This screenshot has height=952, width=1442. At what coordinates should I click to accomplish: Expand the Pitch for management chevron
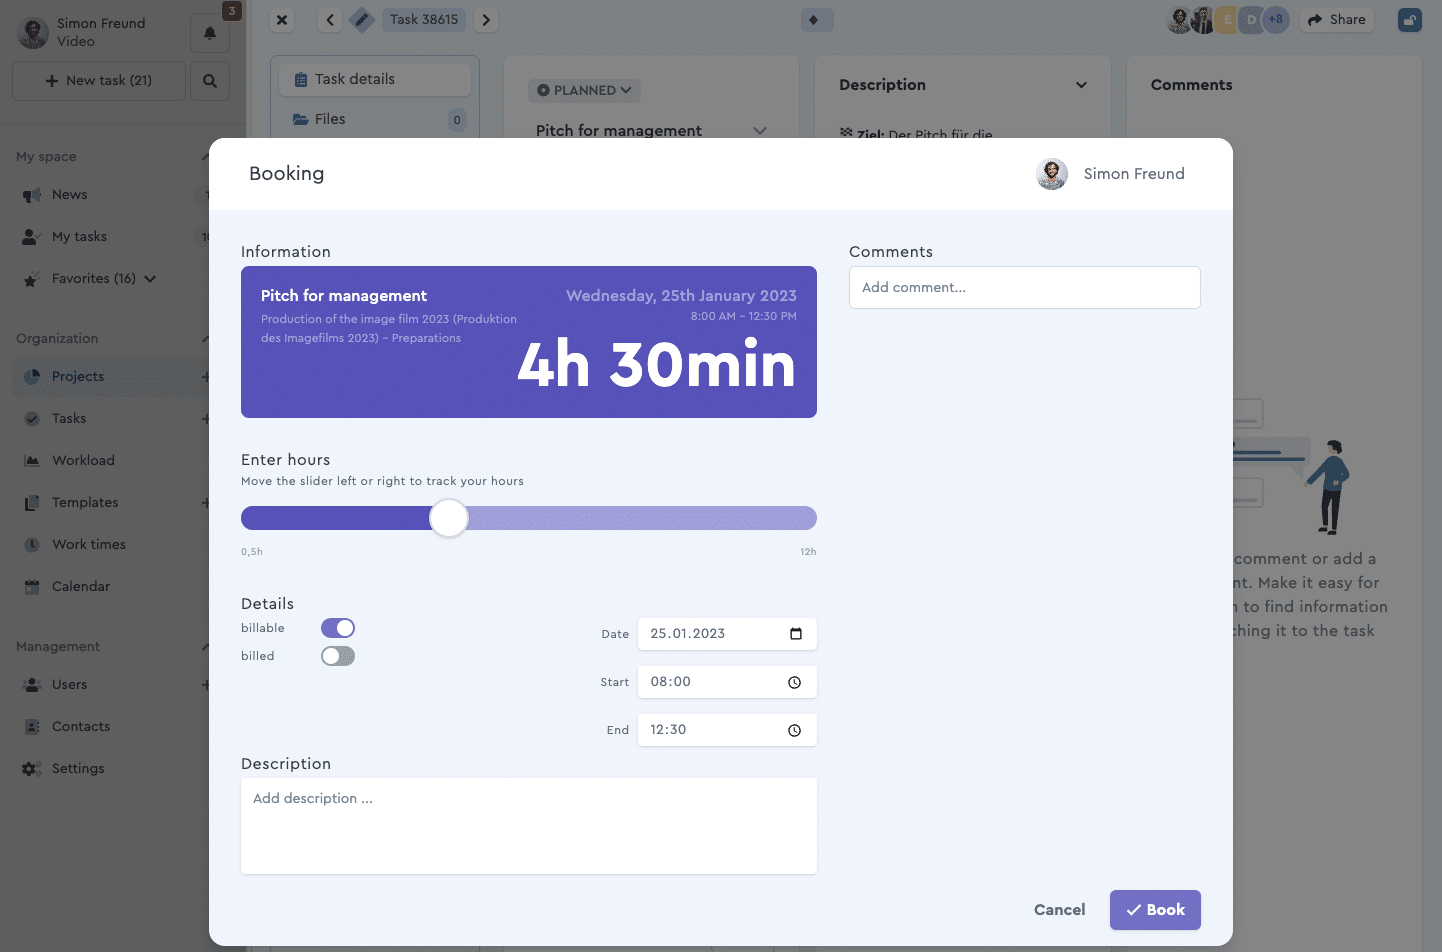tap(760, 130)
